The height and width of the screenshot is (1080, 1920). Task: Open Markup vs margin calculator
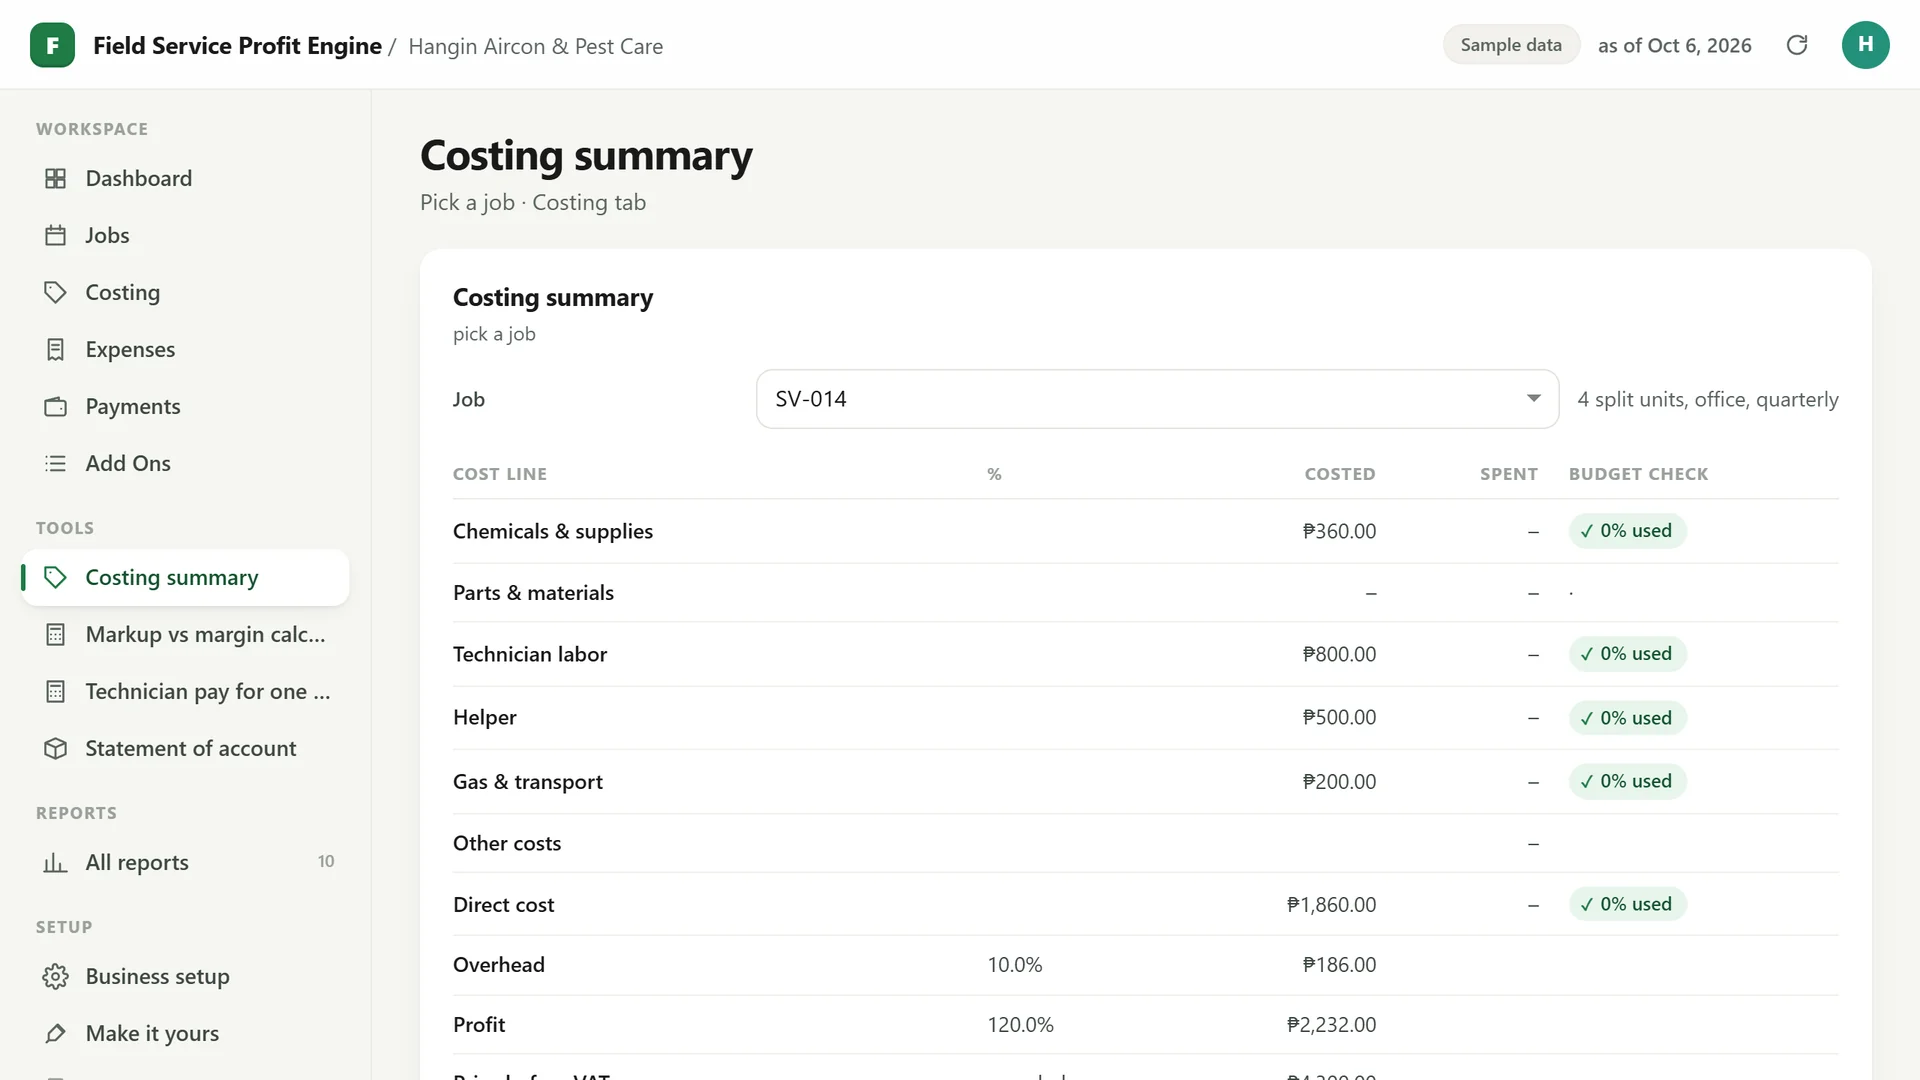point(185,634)
